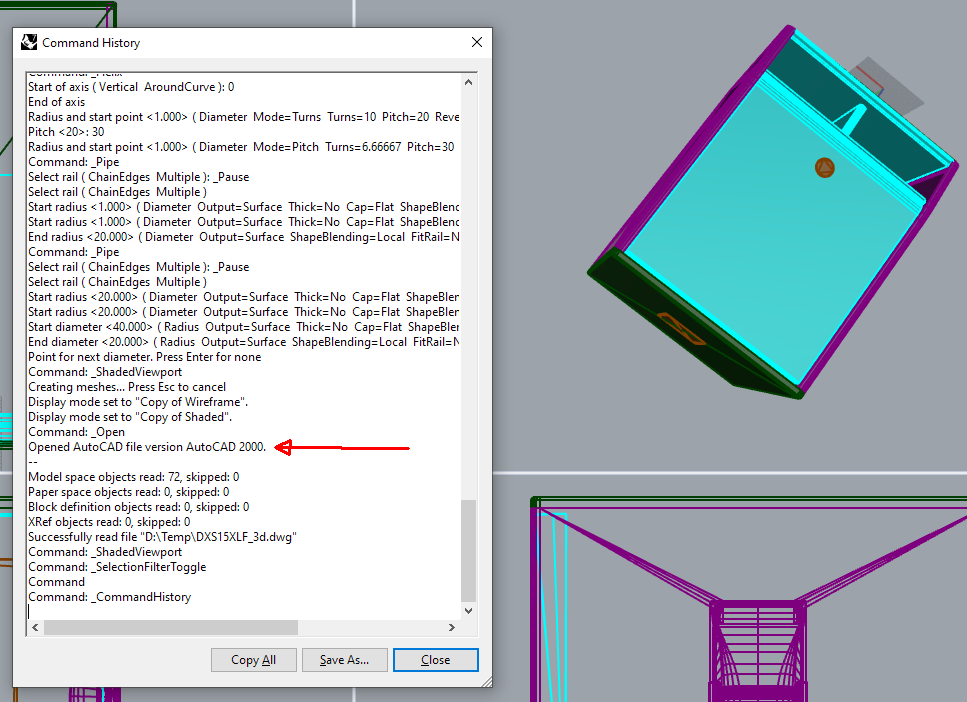Viewport: 967px width, 702px height.
Task: Click the line 'Start of axis ( Vertical AroundCurve ): 0'
Action: (x=131, y=87)
